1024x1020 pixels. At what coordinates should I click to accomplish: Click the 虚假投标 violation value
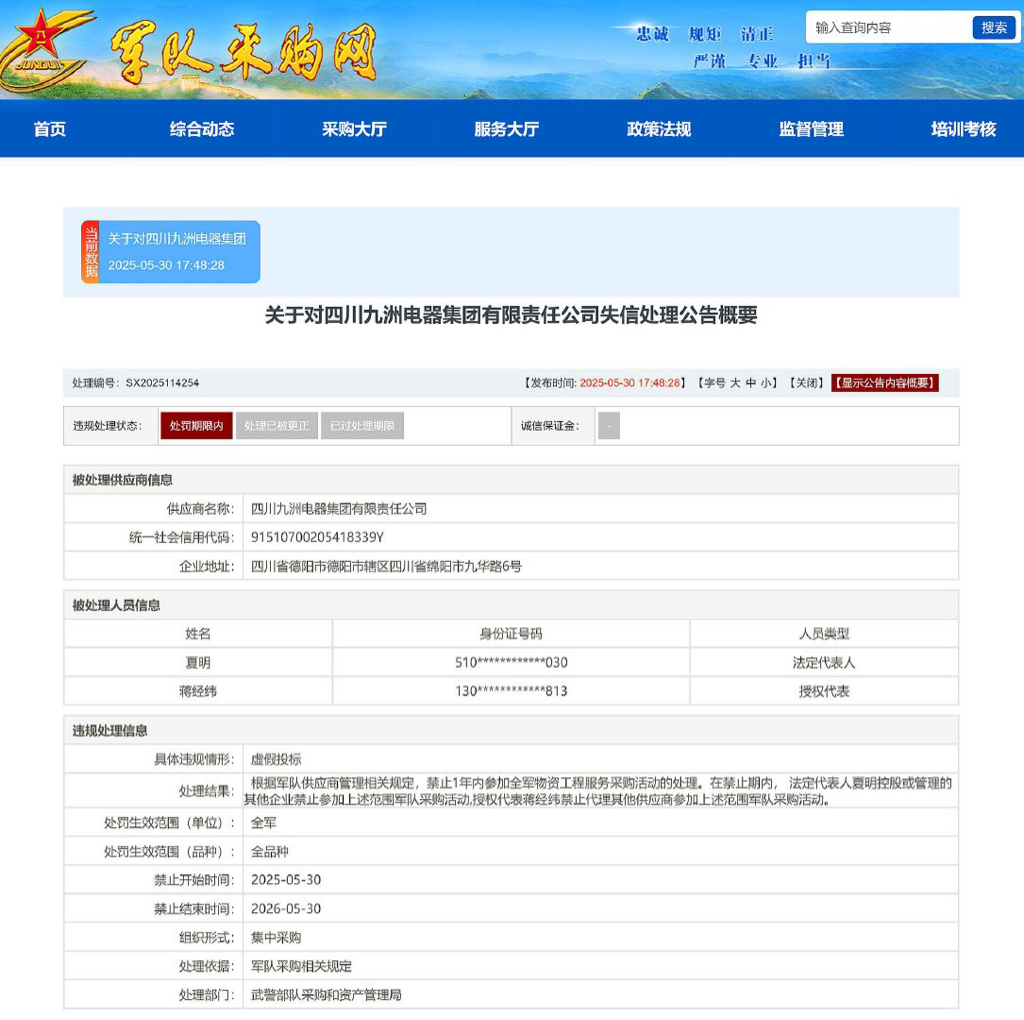coord(276,759)
